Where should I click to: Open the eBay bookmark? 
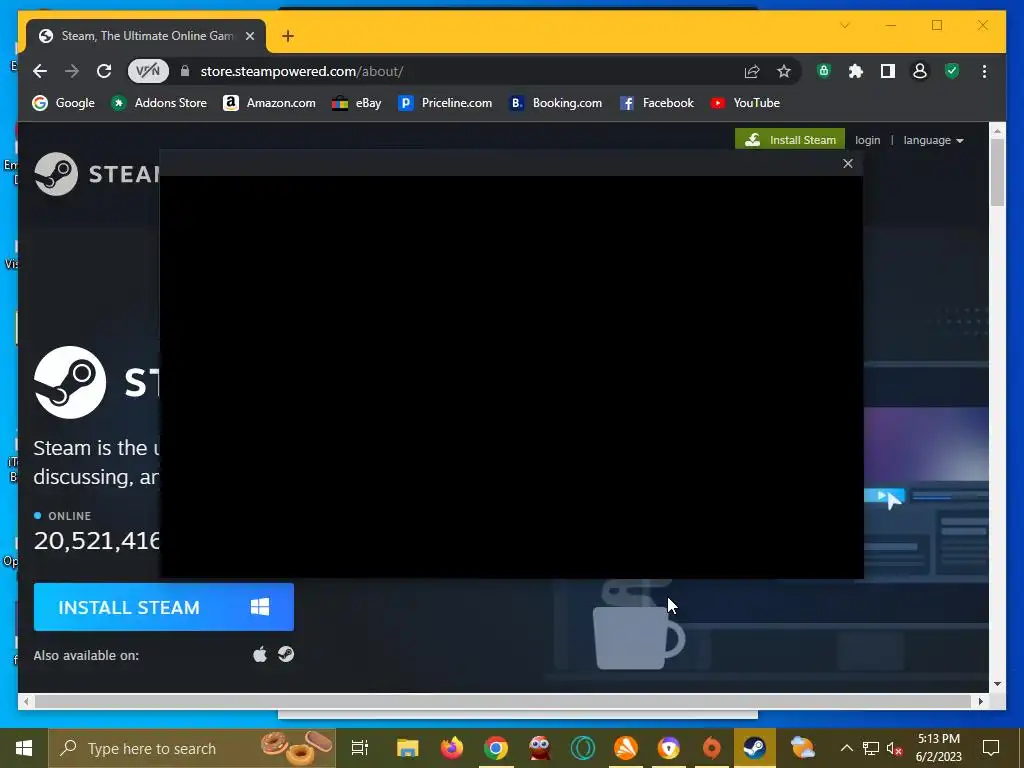click(357, 103)
